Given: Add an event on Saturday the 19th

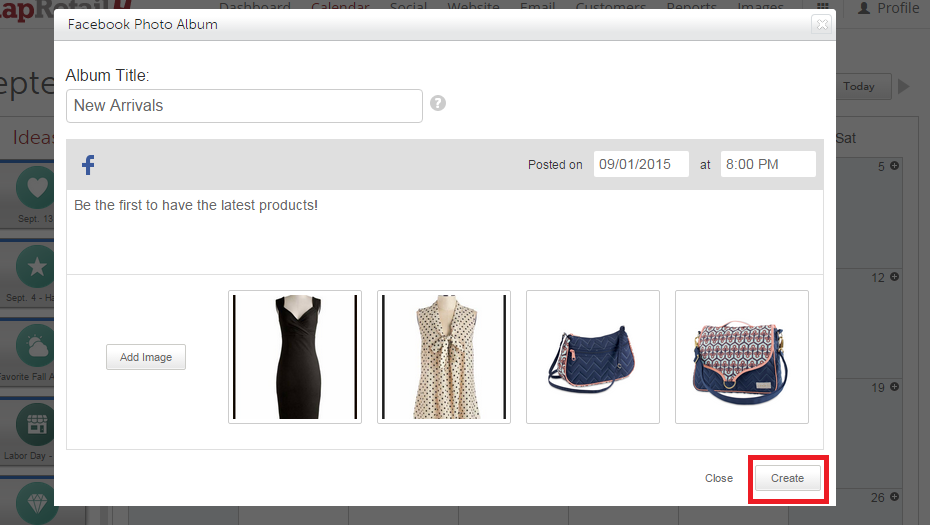Looking at the screenshot, I should [x=894, y=387].
